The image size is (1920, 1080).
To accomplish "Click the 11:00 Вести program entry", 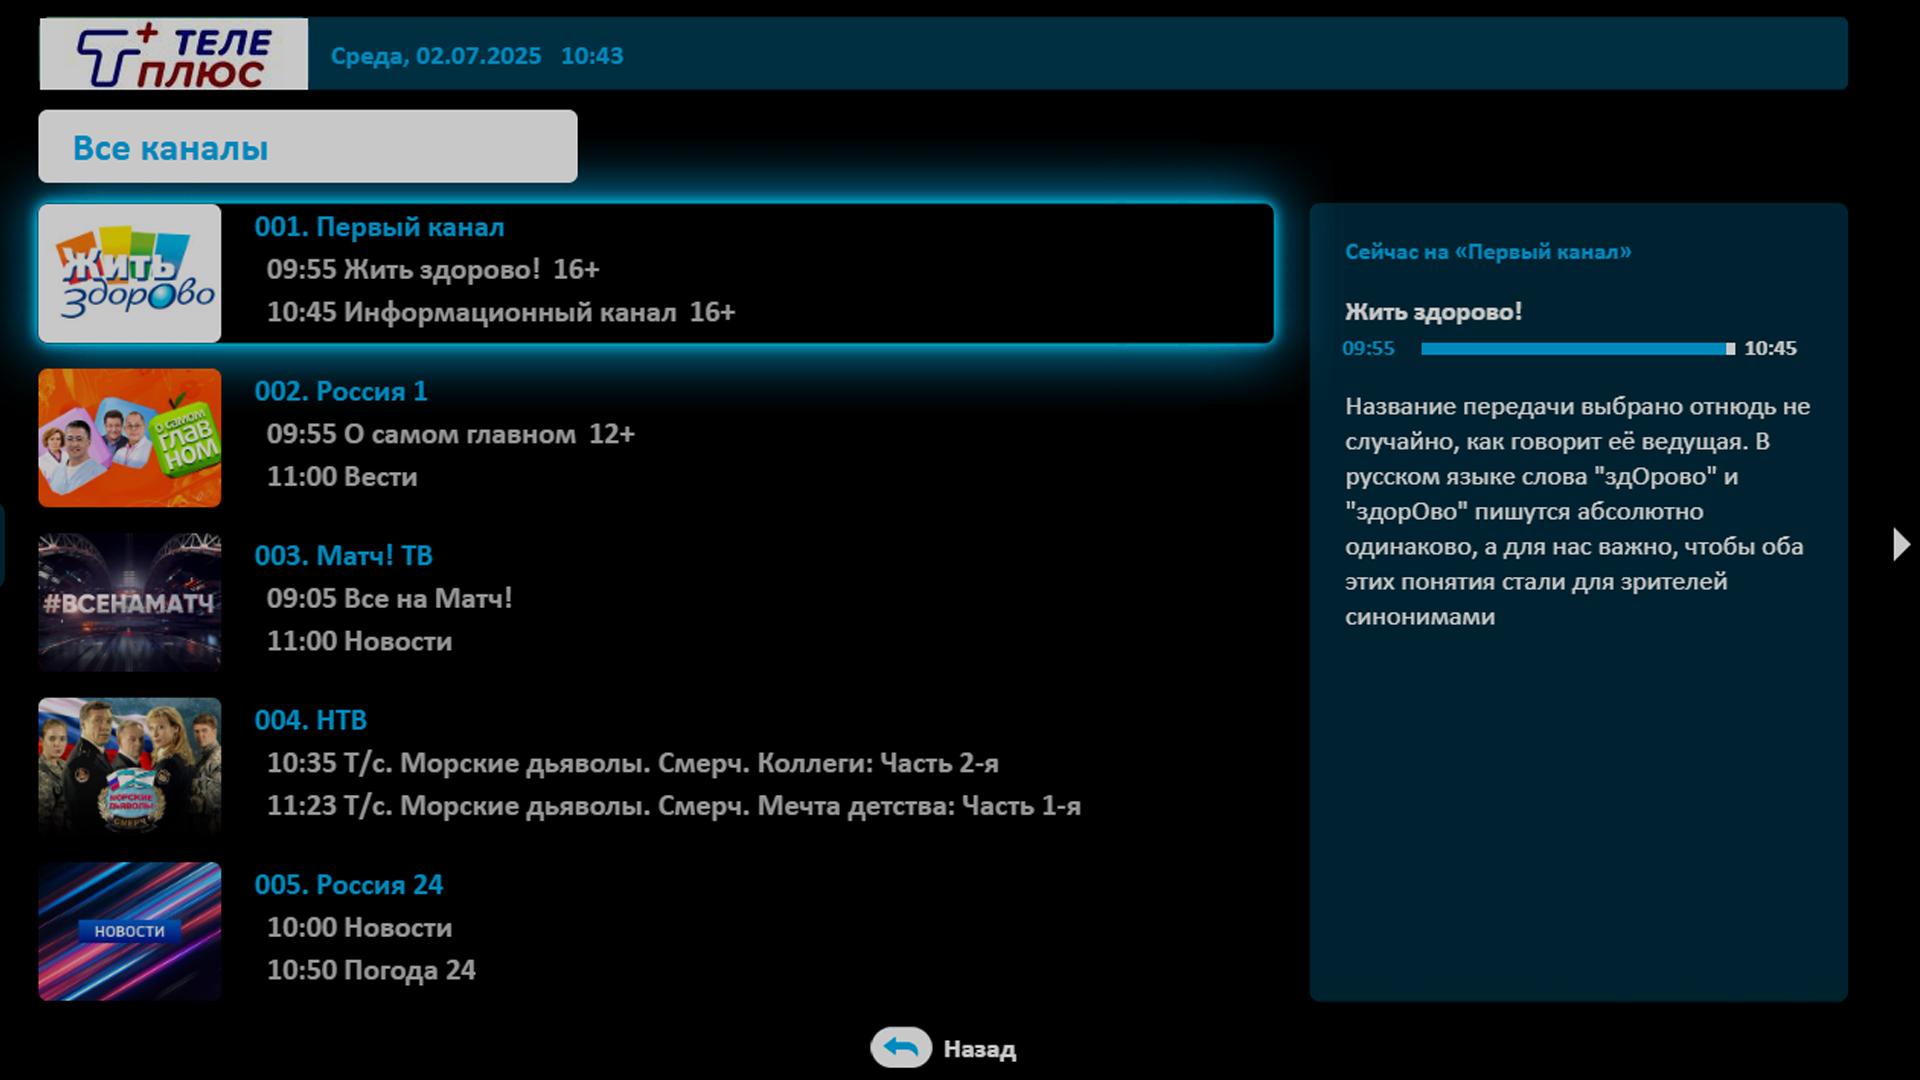I will [341, 477].
